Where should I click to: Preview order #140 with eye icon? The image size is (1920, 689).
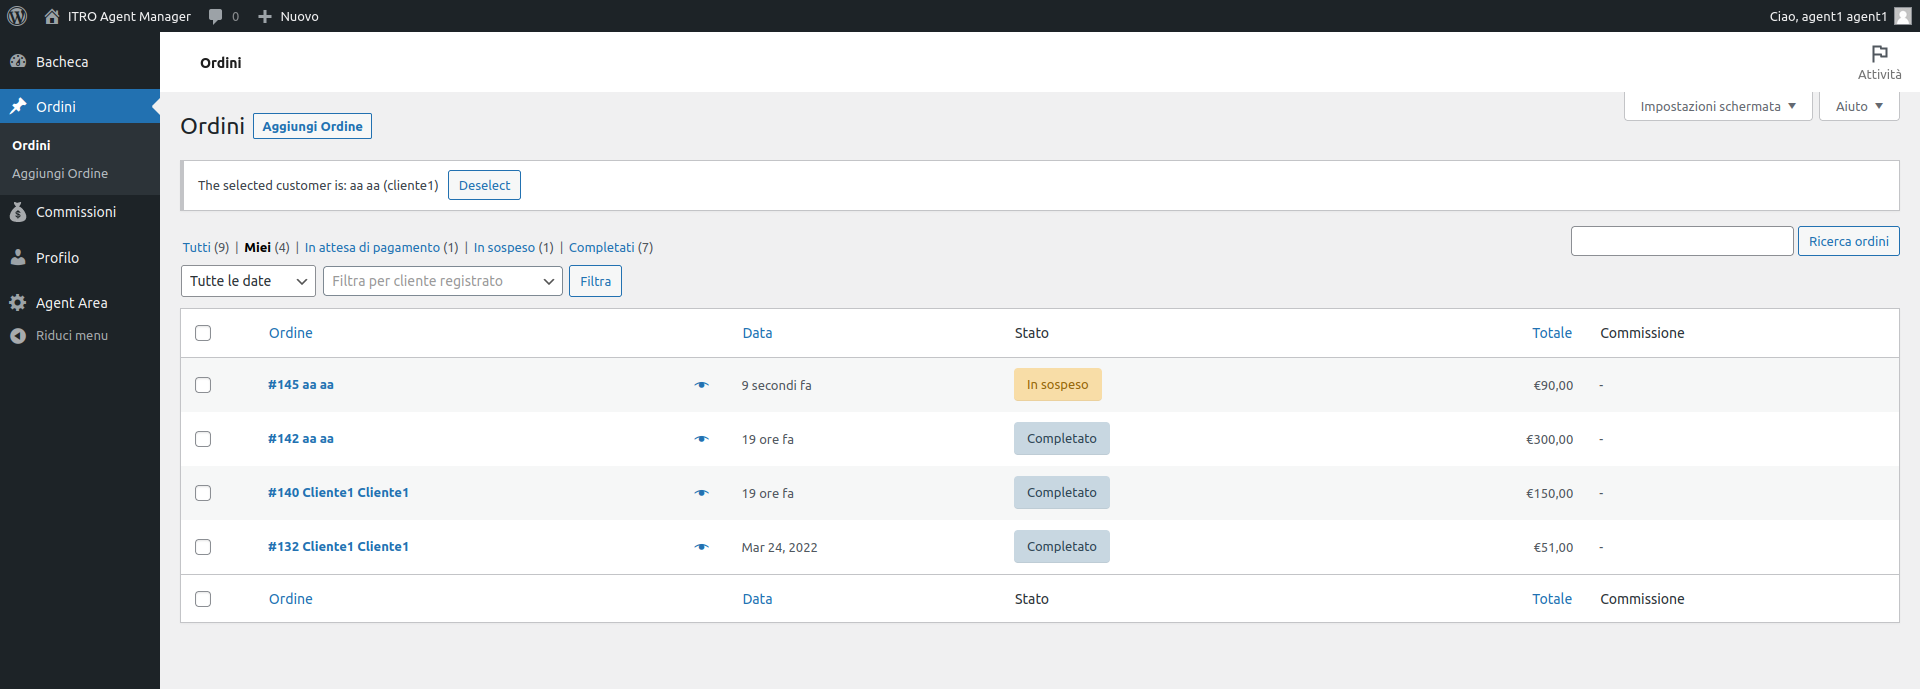point(701,493)
